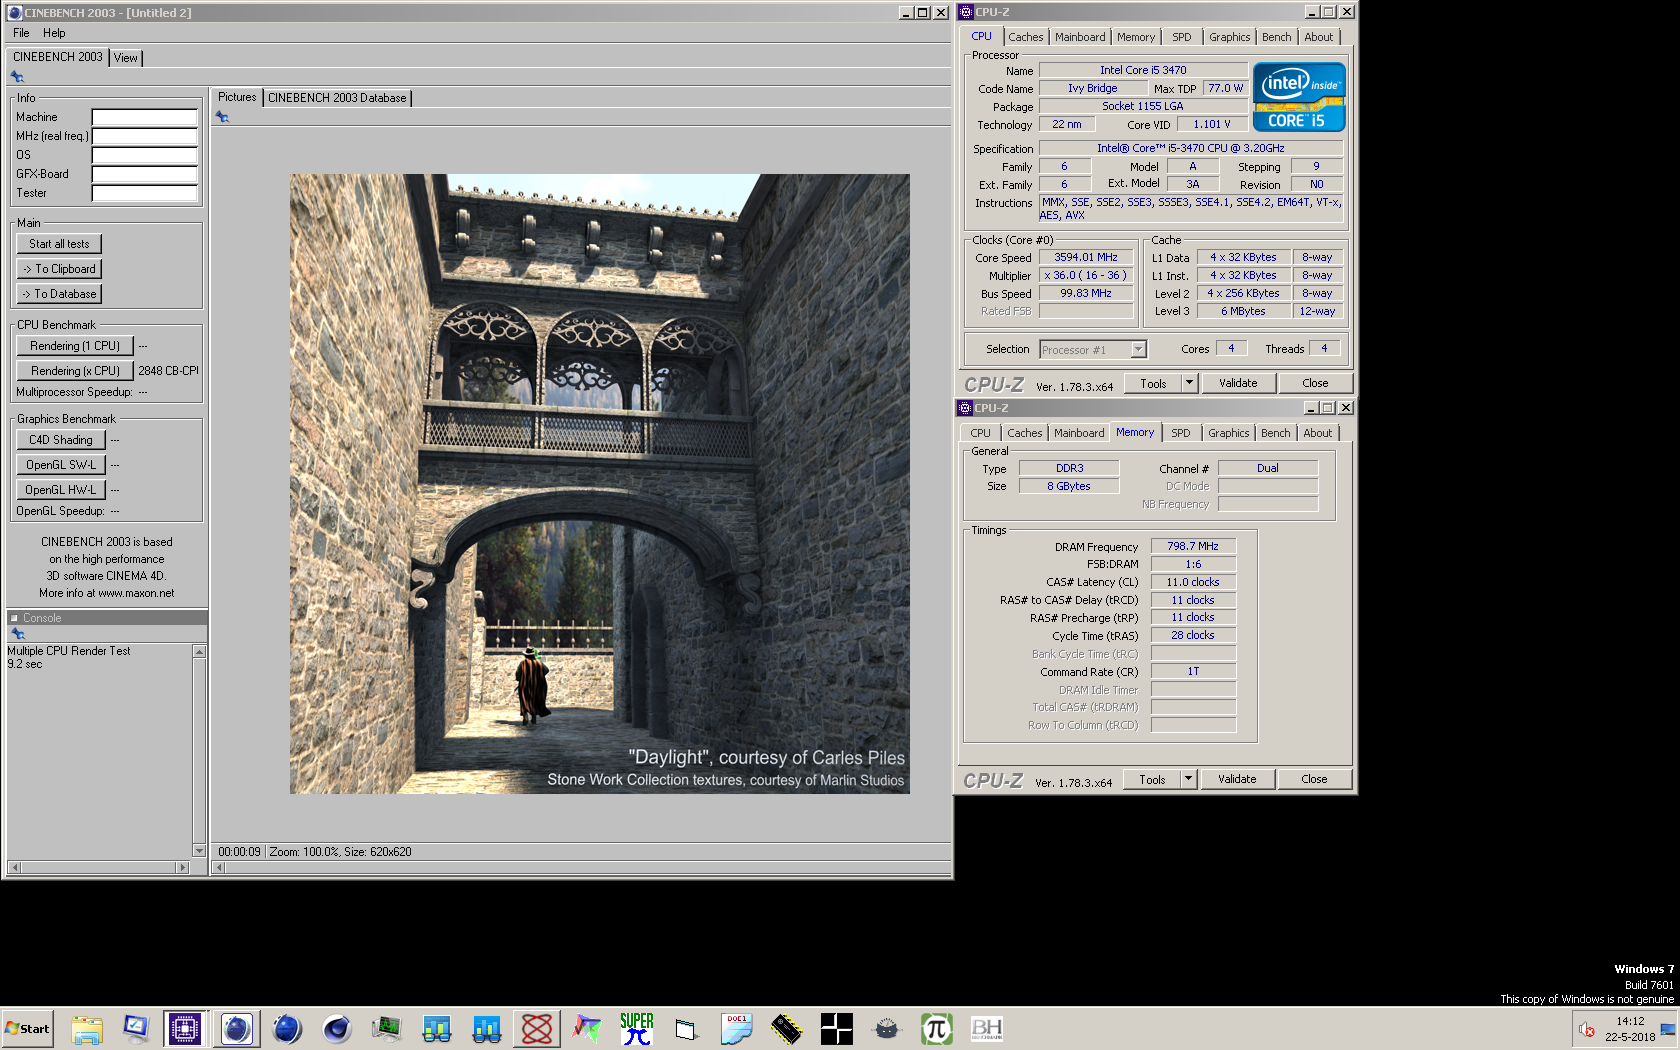Click the pin icon under the Pictures tab
1680x1050 pixels.
(222, 117)
